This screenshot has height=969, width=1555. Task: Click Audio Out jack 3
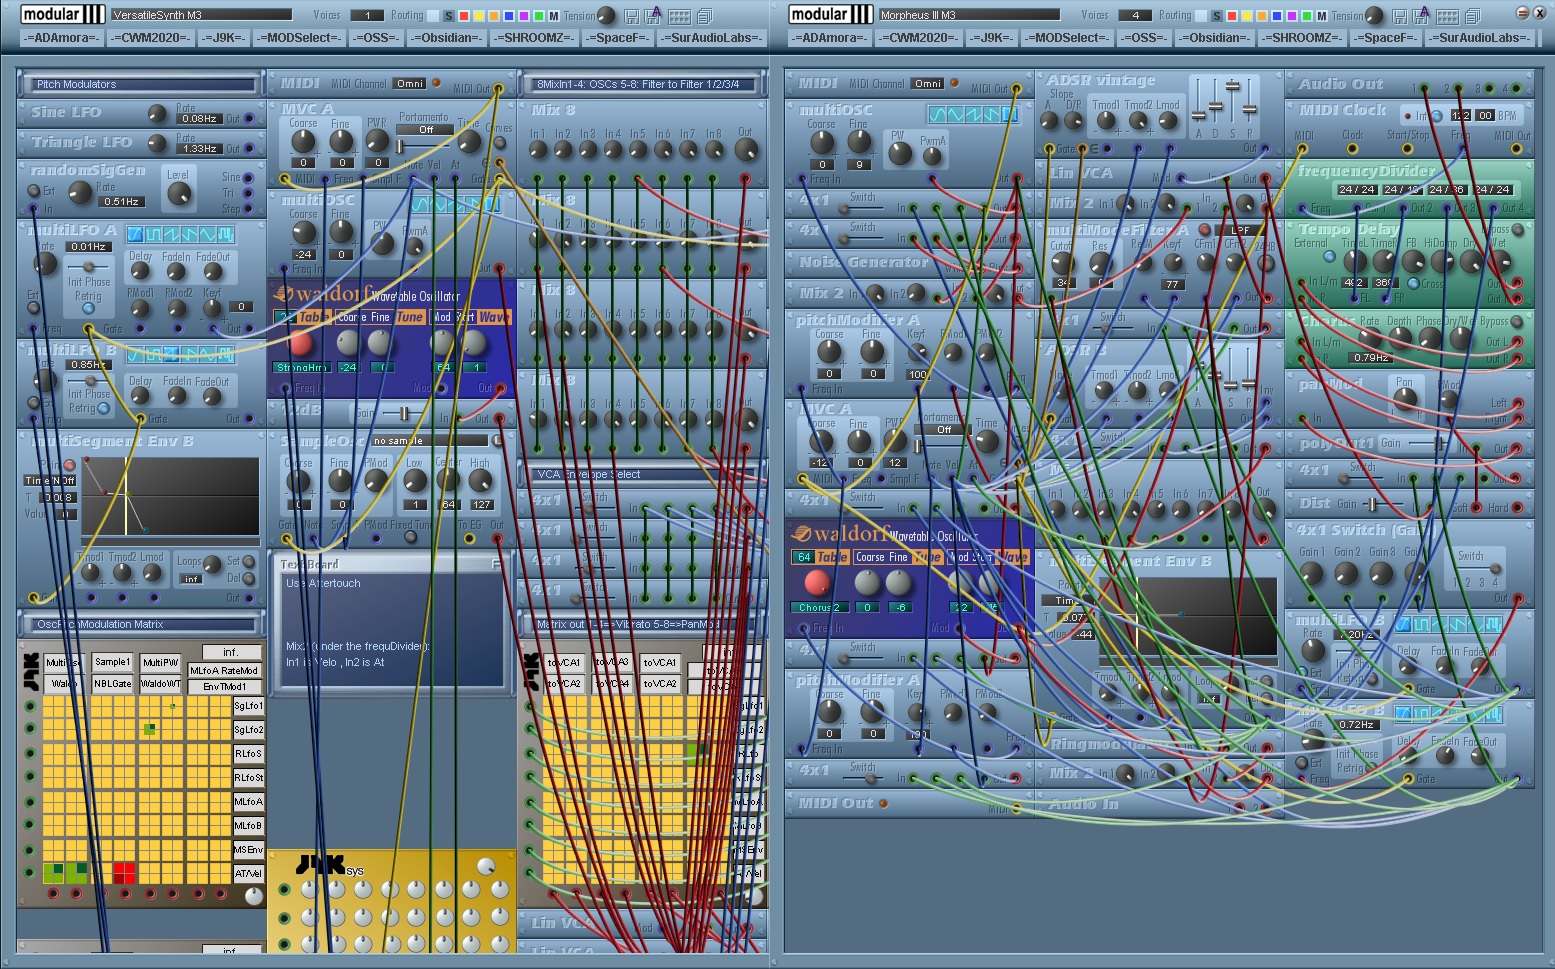tap(1491, 89)
